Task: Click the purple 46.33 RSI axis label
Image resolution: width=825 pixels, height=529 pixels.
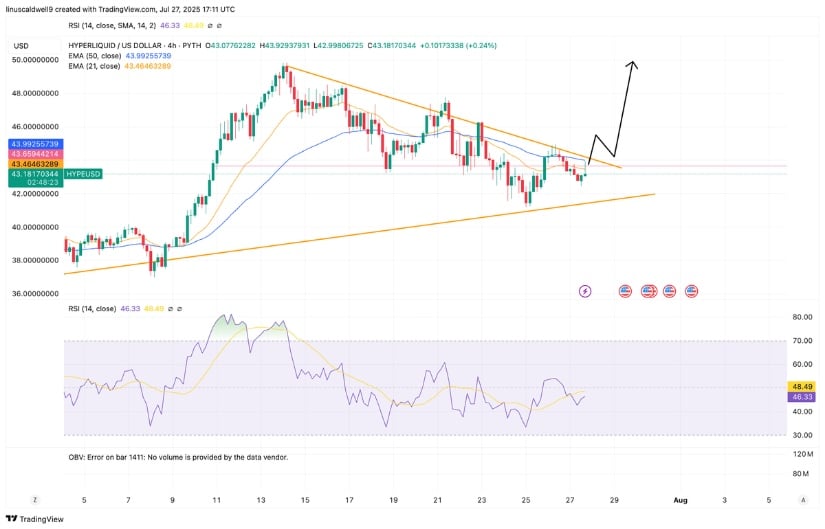Action: click(x=801, y=397)
